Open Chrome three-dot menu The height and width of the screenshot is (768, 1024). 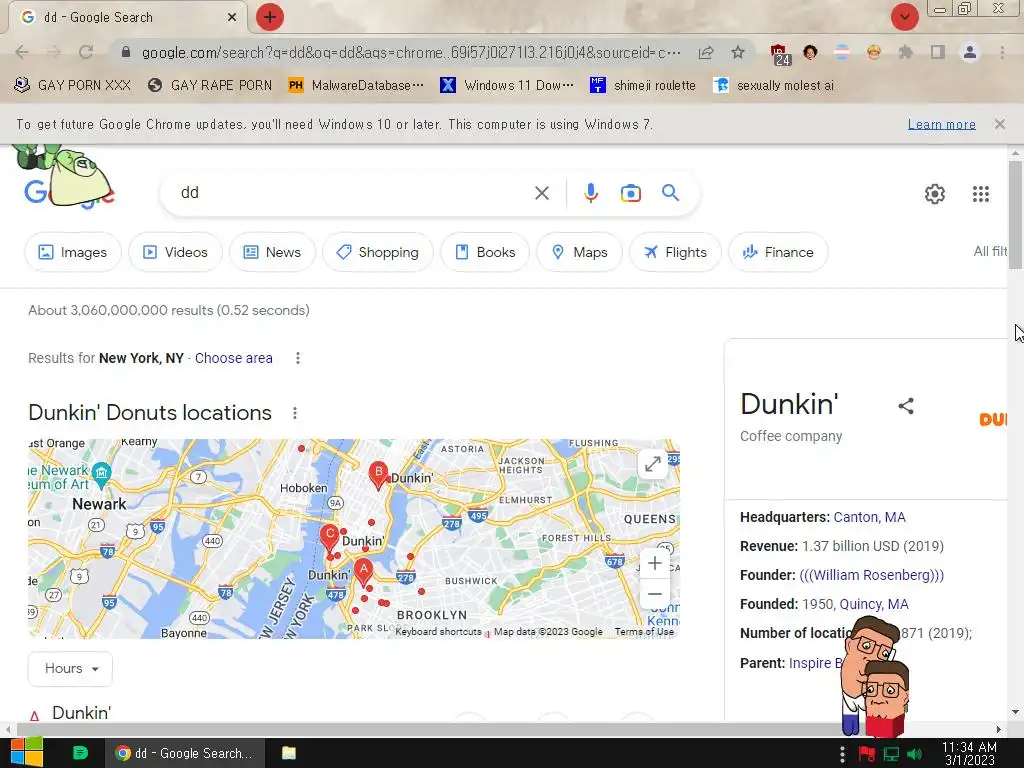pos(1002,52)
